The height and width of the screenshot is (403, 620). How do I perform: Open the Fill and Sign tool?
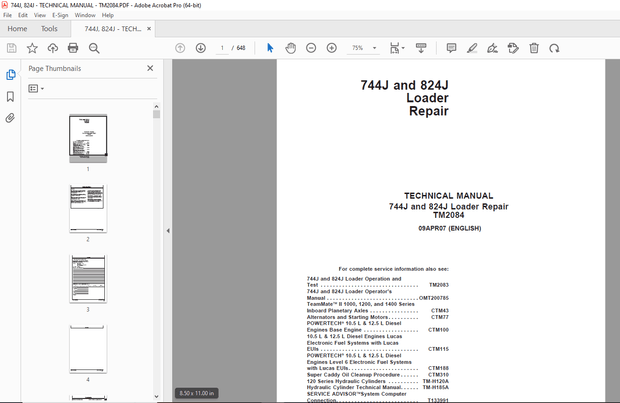coord(492,48)
